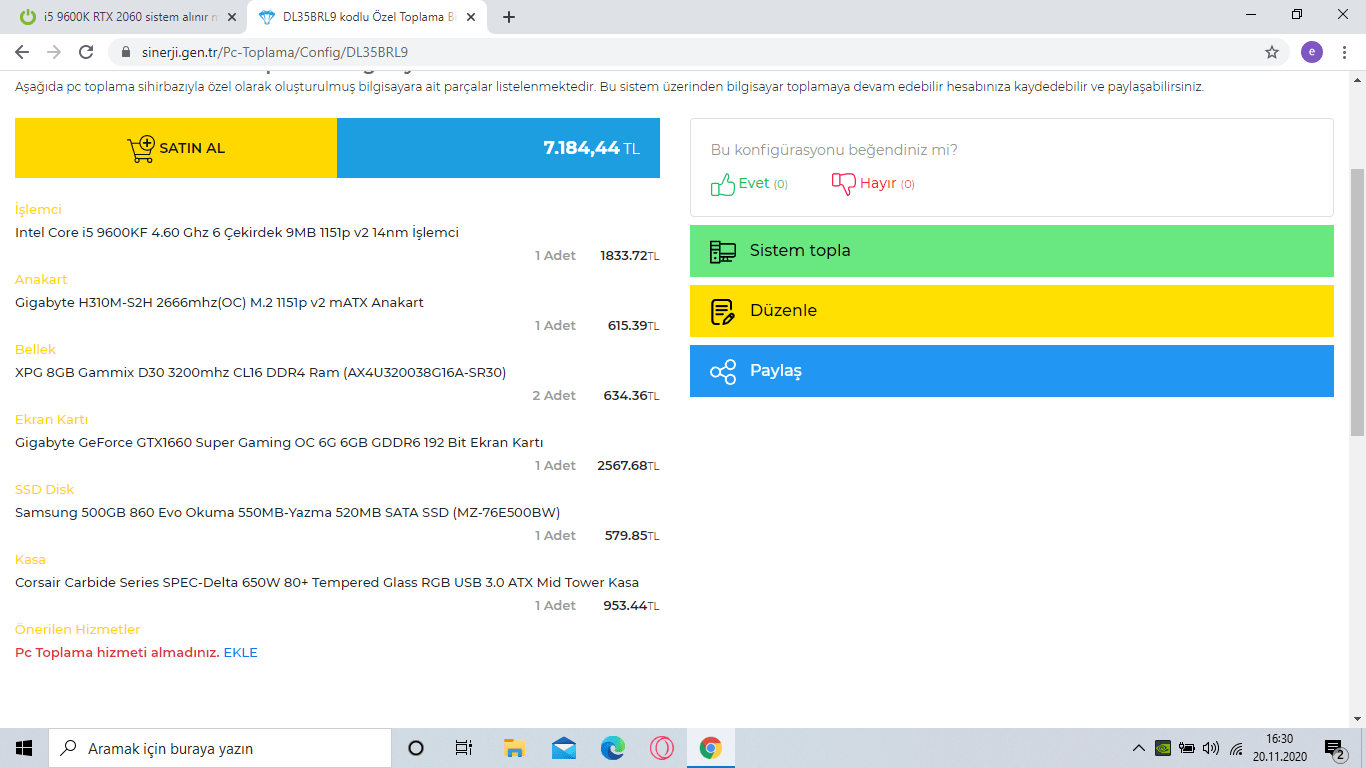The height and width of the screenshot is (768, 1366).
Task: Click the NVIDIA tray icon
Action: click(x=1163, y=748)
